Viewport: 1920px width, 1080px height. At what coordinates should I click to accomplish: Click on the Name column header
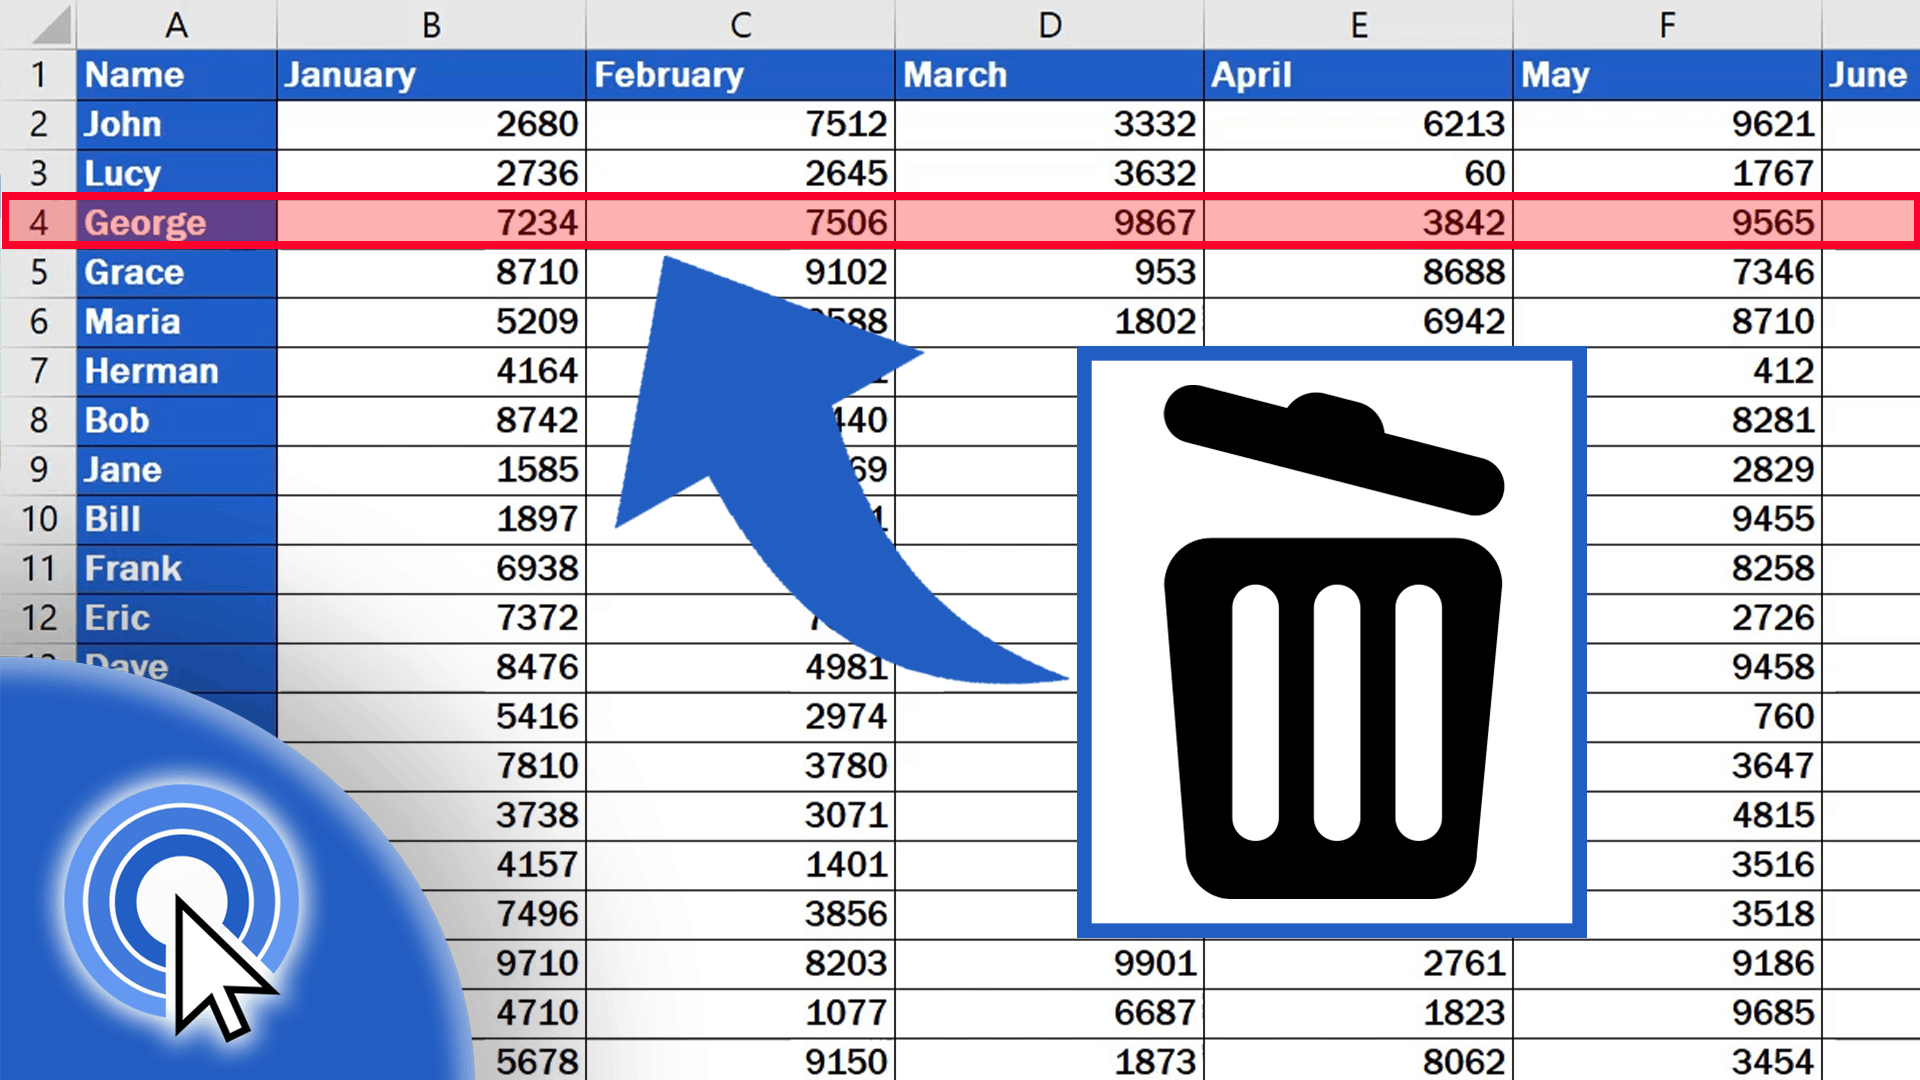click(x=171, y=75)
